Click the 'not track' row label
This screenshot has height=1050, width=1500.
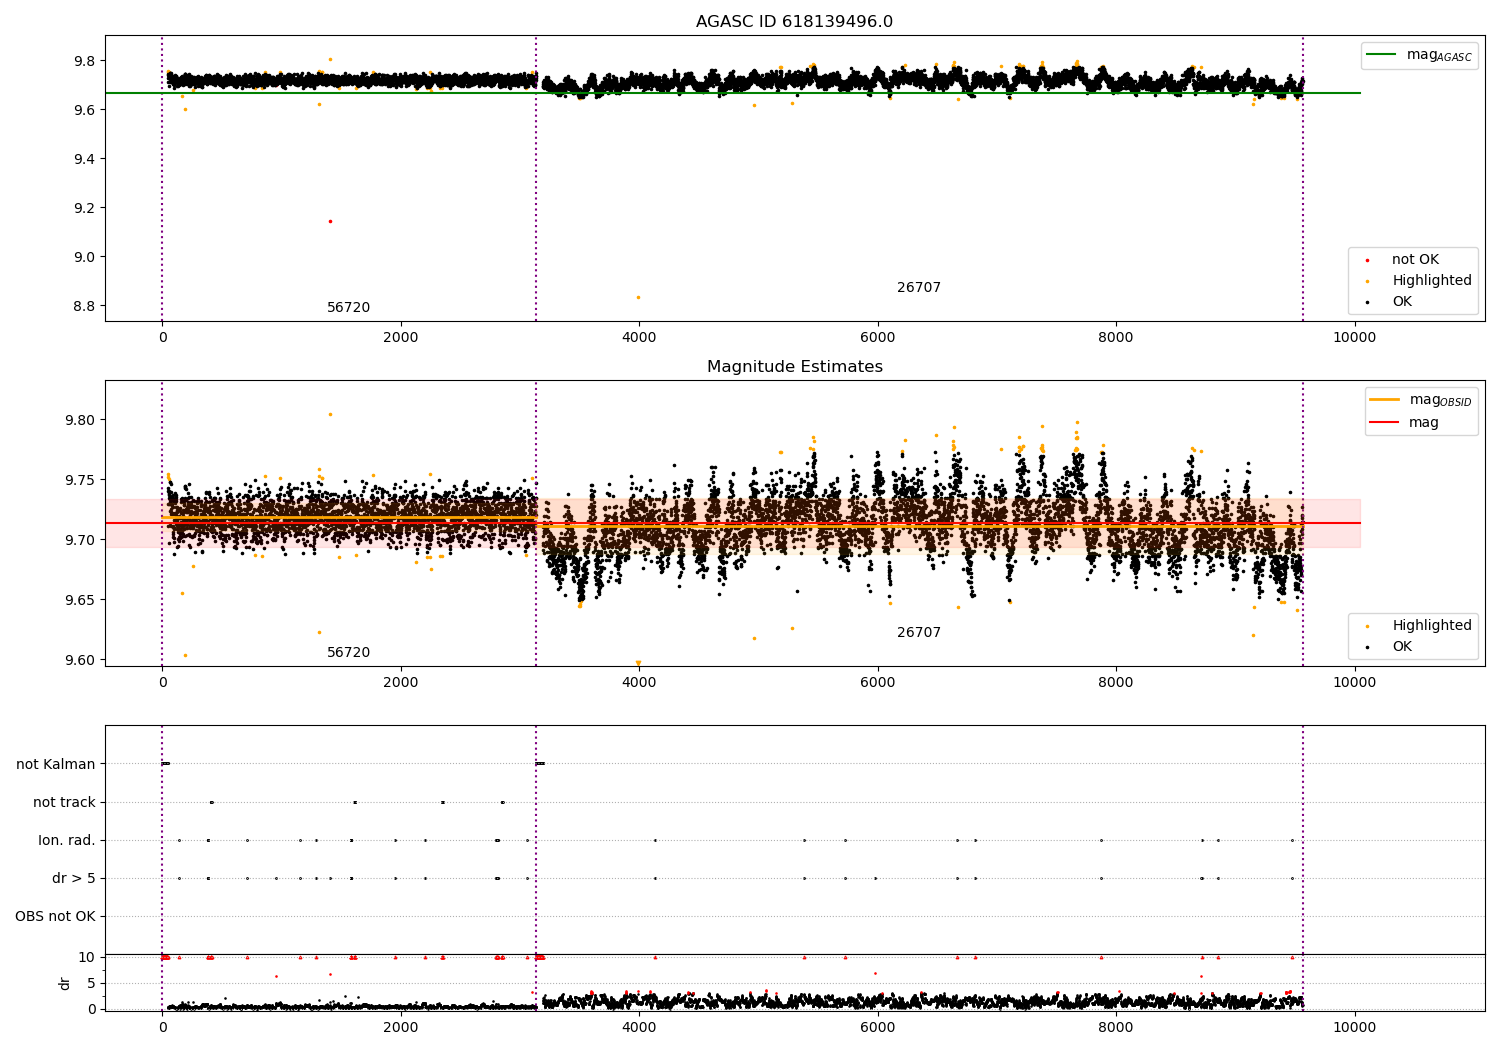click(x=64, y=802)
